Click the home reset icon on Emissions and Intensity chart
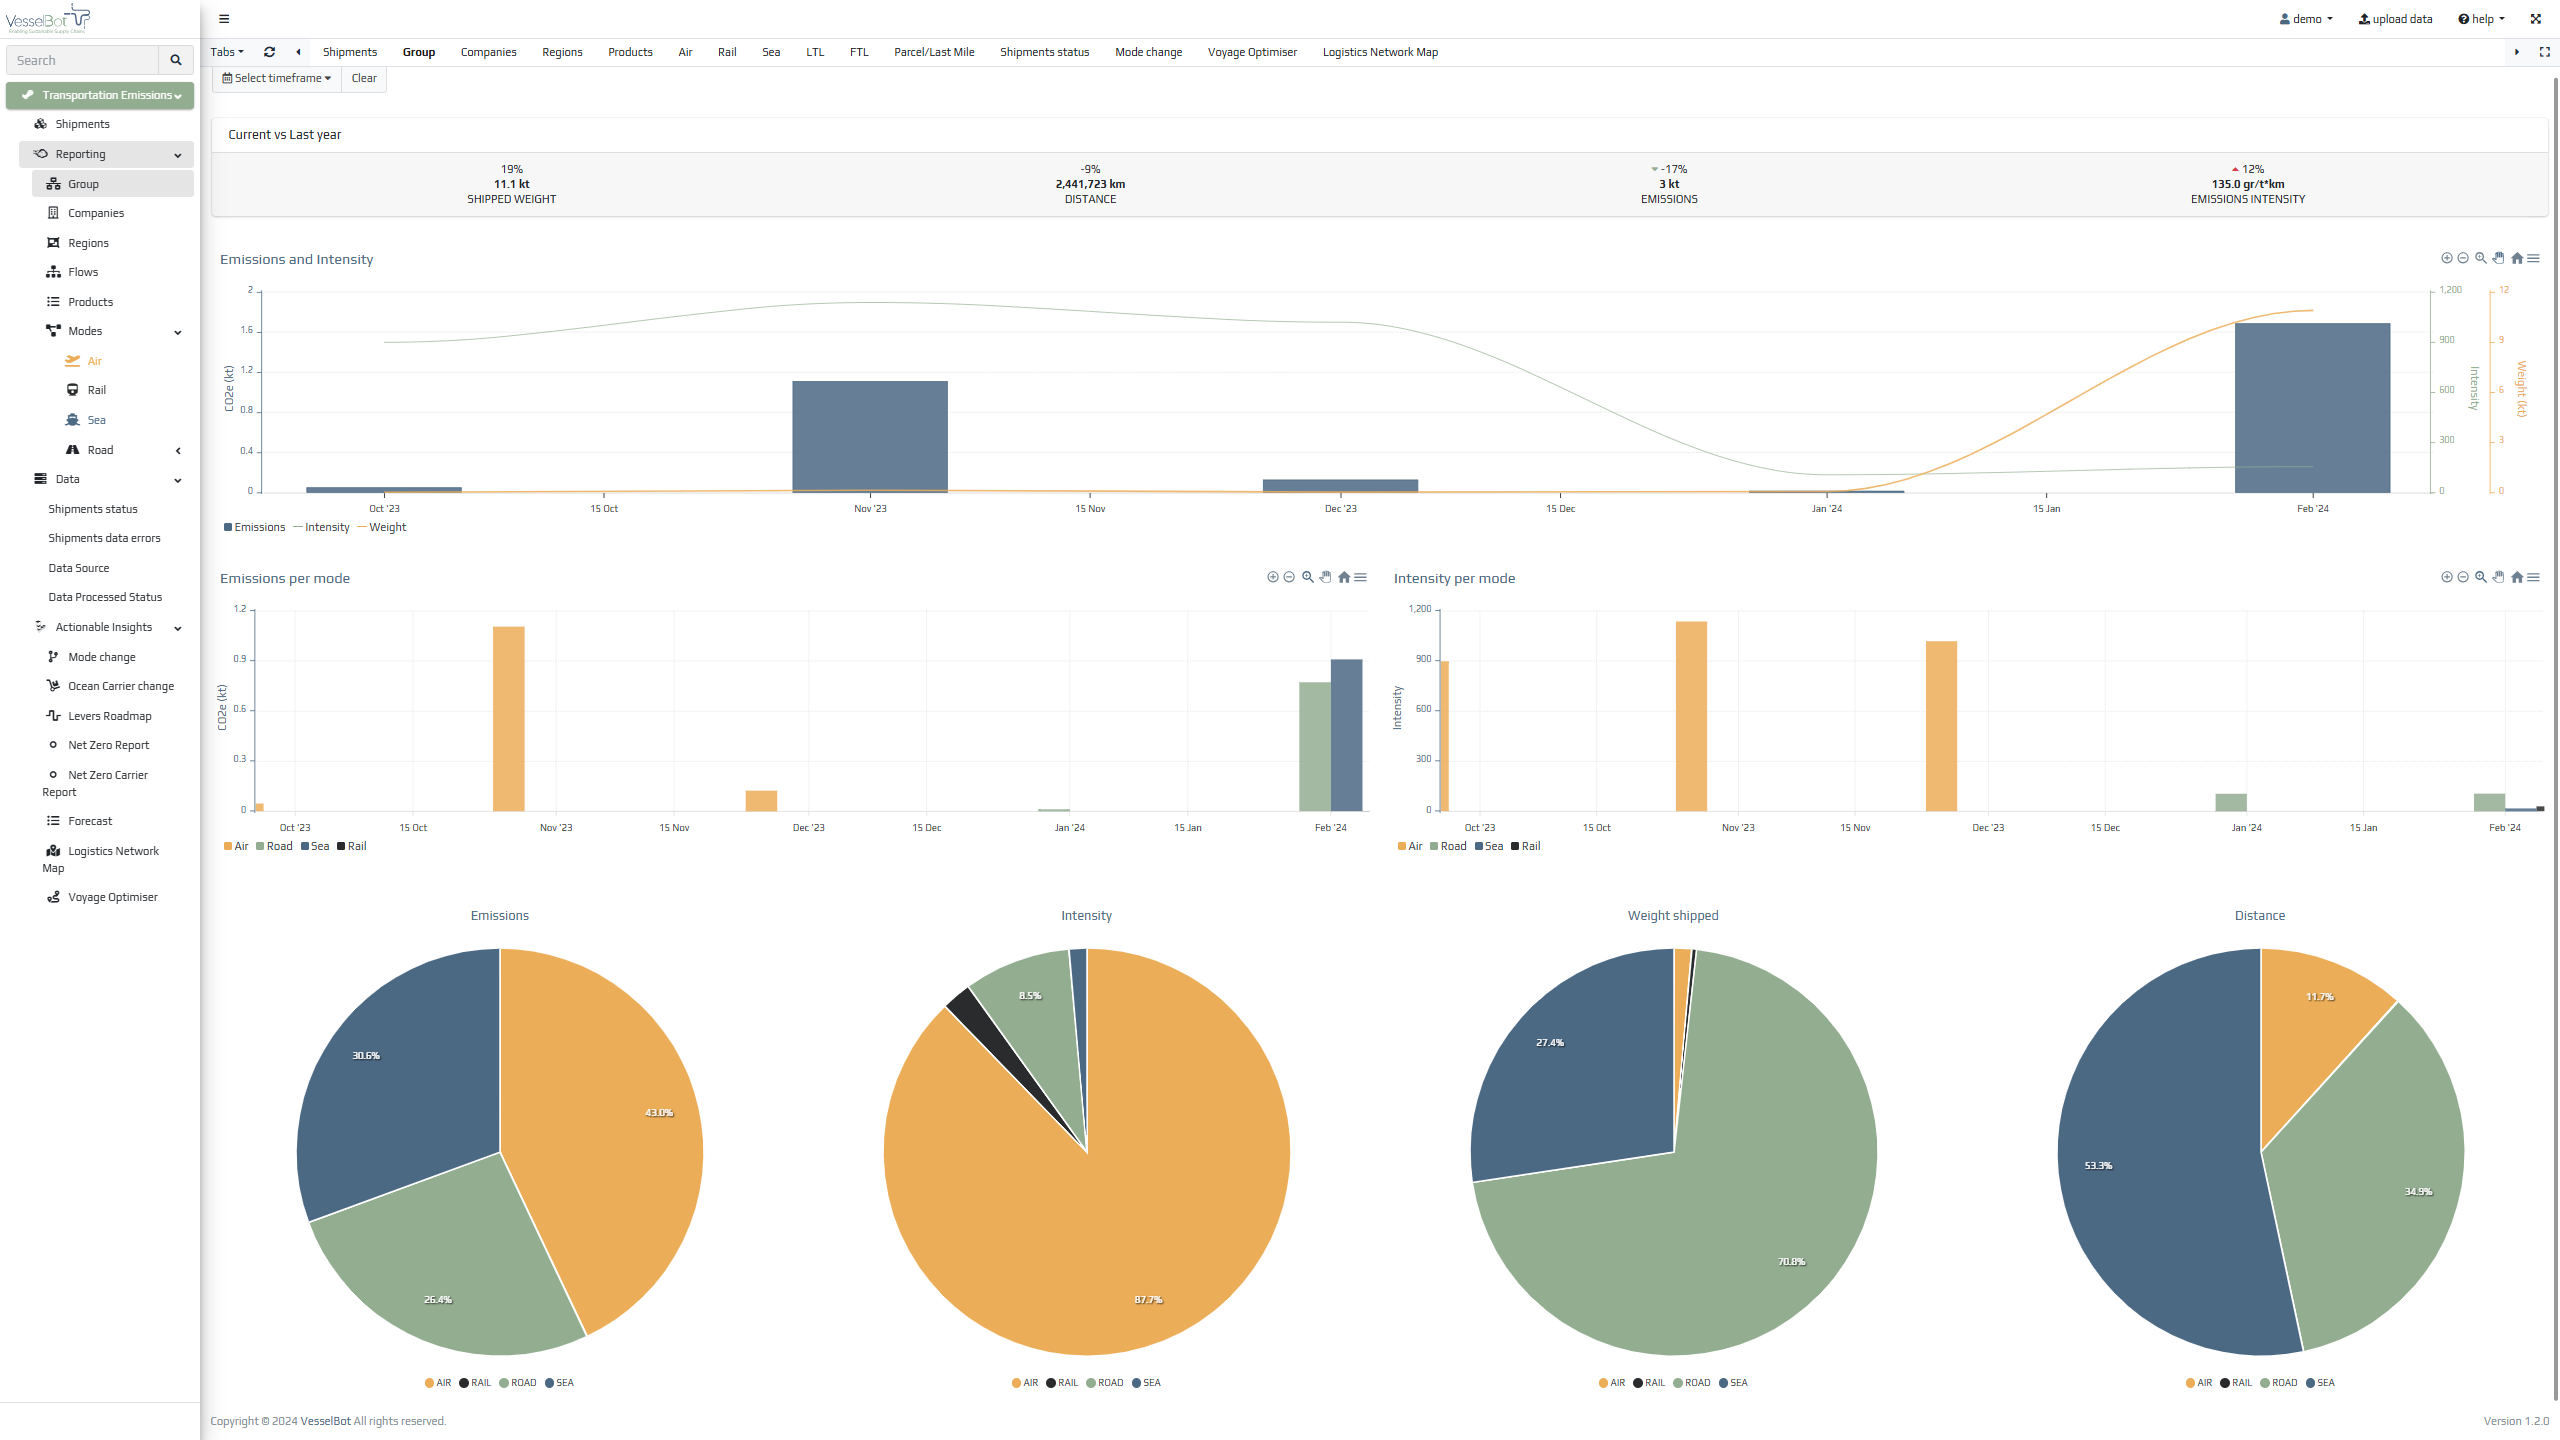The width and height of the screenshot is (2560, 1440). click(x=2517, y=259)
